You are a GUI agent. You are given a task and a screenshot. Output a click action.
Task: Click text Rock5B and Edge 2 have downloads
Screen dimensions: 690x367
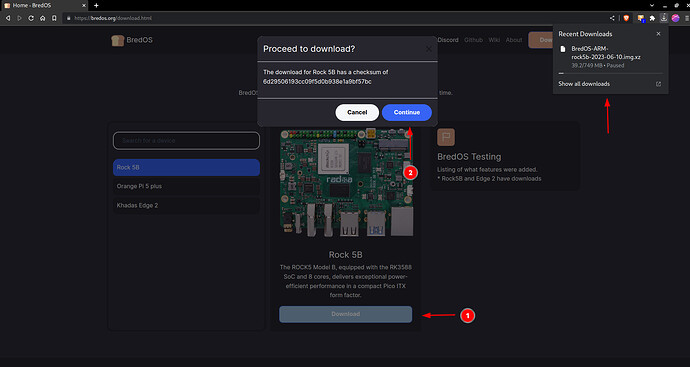tap(489, 179)
